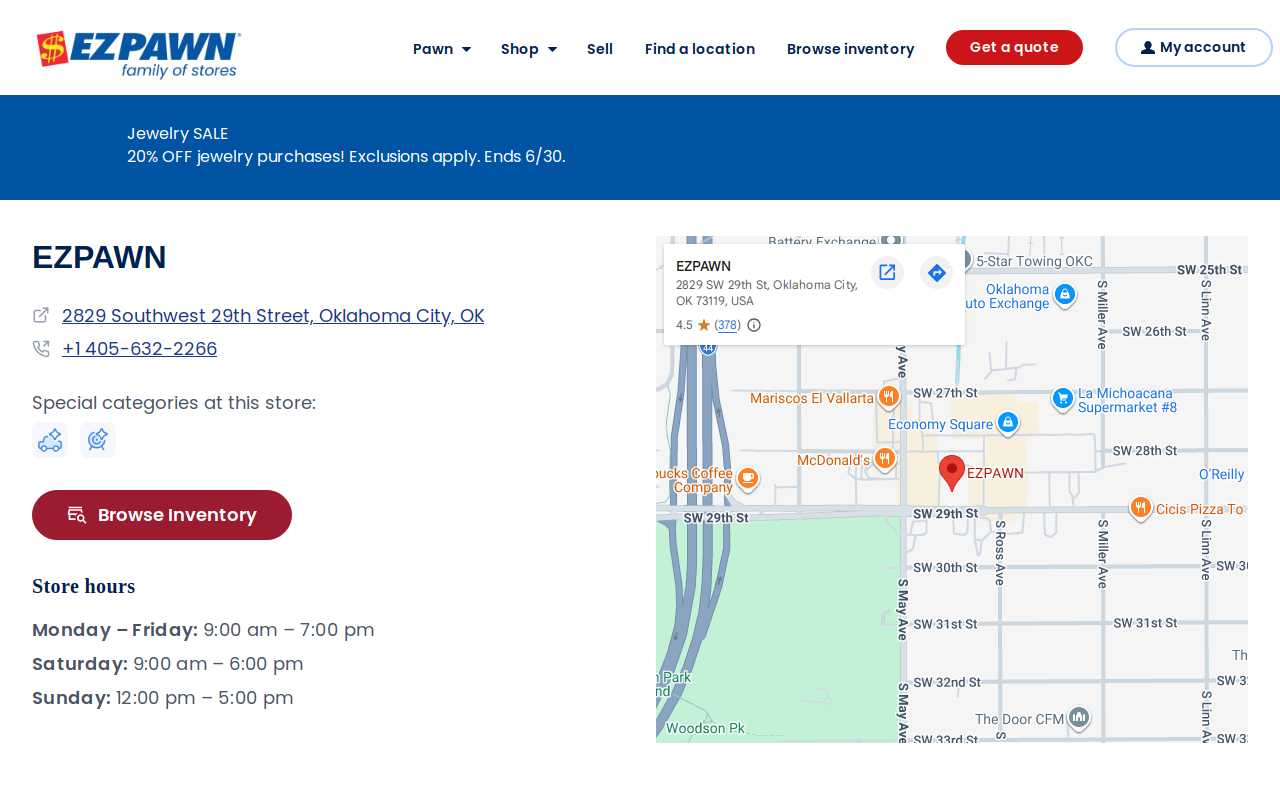Click the Get a quote button
Image resolution: width=1280 pixels, height=800 pixels.
(1014, 48)
